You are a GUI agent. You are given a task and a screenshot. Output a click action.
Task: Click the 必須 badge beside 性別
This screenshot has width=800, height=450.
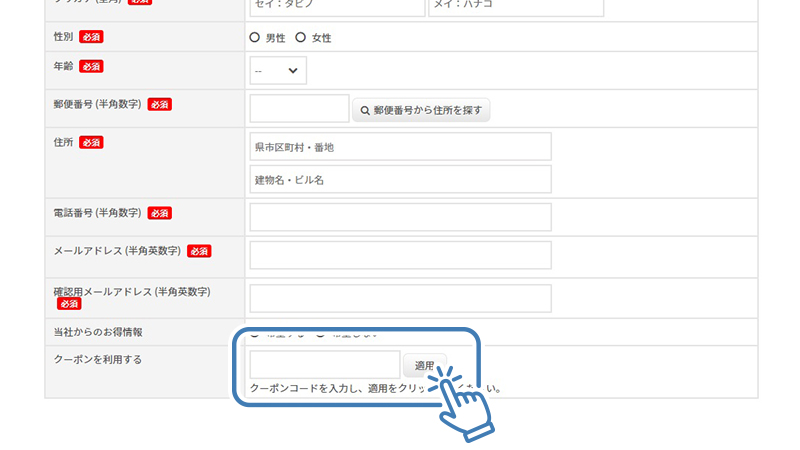(90, 37)
